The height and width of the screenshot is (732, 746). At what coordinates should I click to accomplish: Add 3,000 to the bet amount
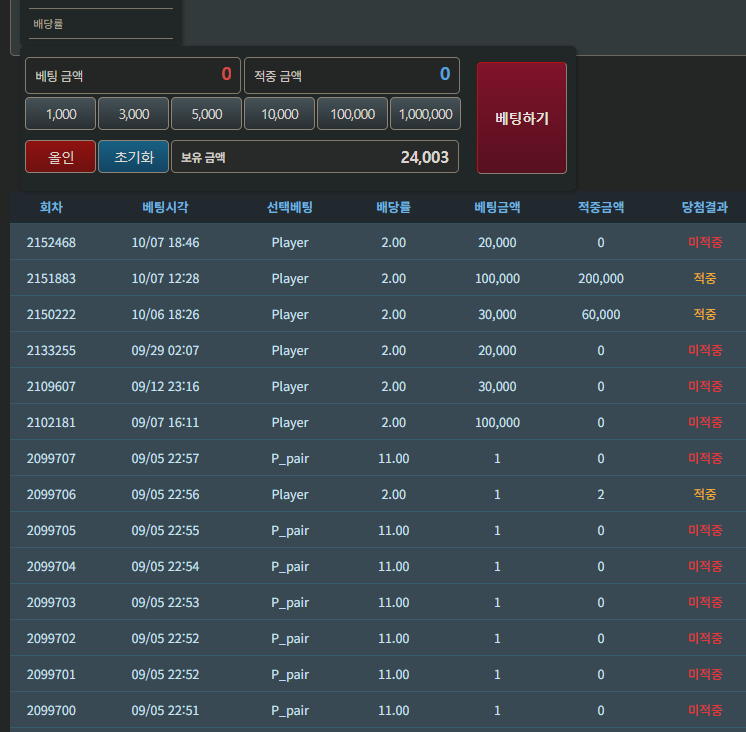pyautogui.click(x=134, y=114)
